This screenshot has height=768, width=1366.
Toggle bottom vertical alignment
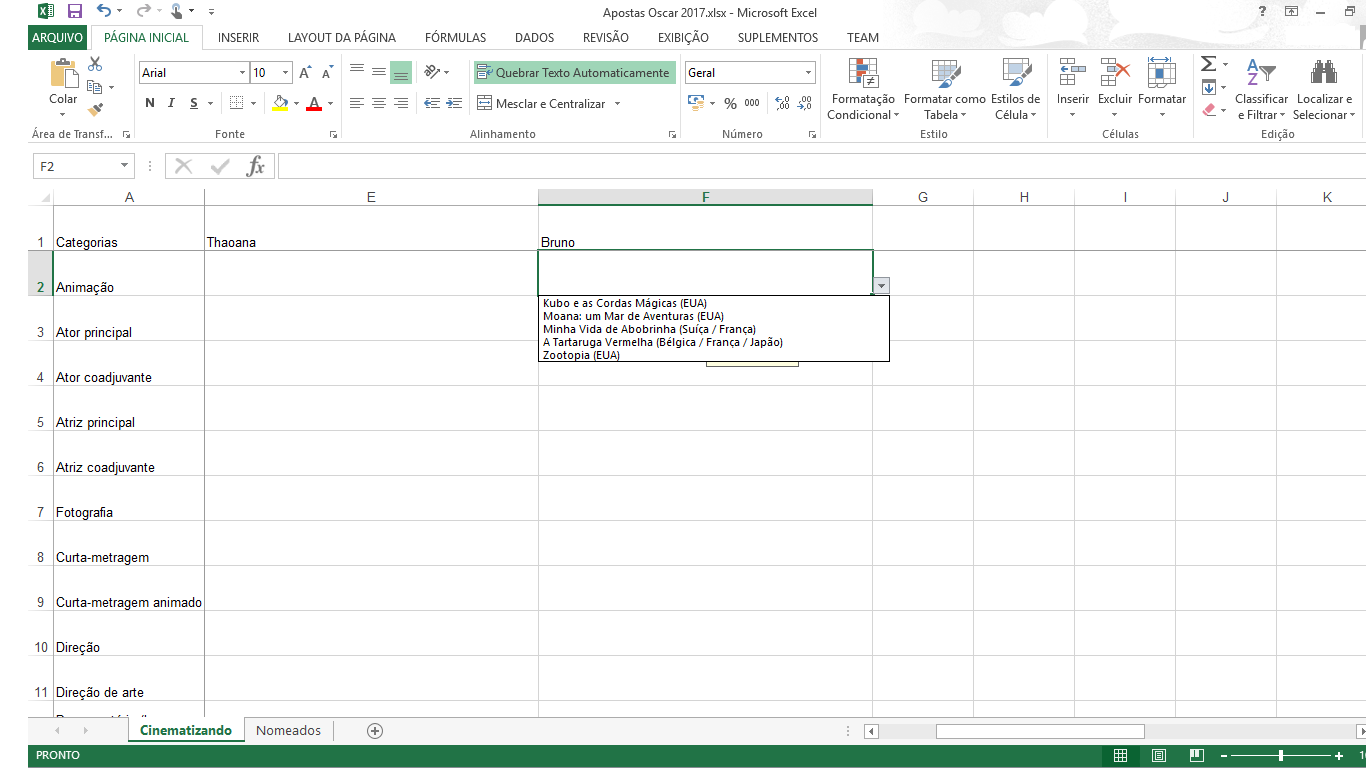point(400,72)
